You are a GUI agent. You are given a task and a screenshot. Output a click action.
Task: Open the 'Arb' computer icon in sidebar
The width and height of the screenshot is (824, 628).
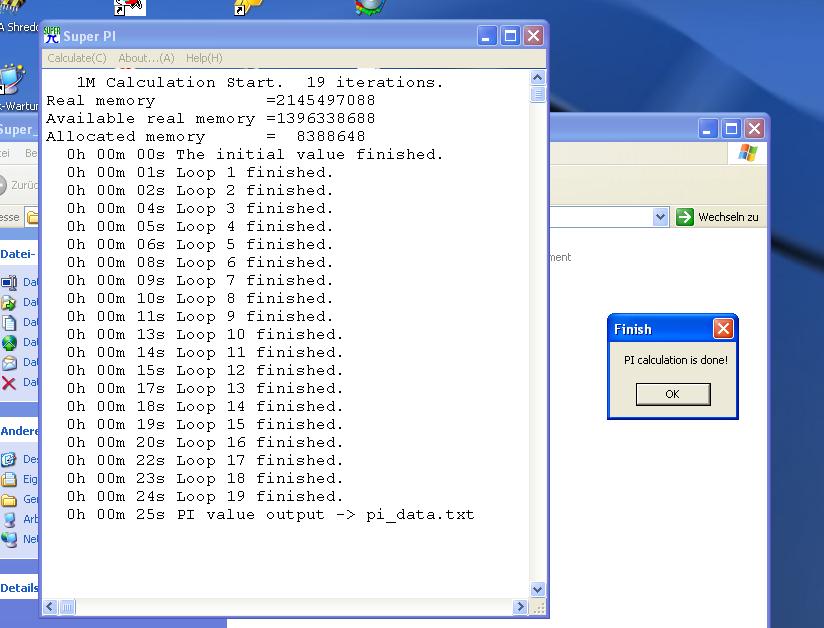[x=9, y=519]
